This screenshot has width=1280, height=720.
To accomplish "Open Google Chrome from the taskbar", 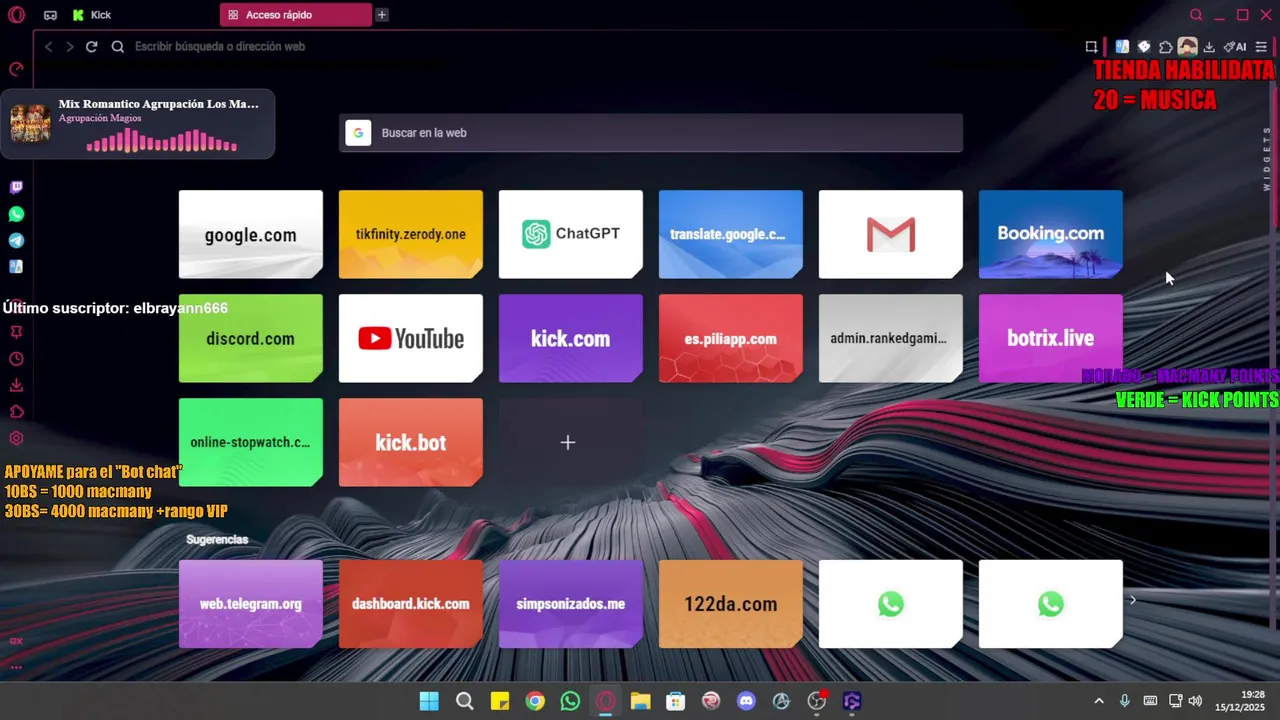I will (x=535, y=701).
